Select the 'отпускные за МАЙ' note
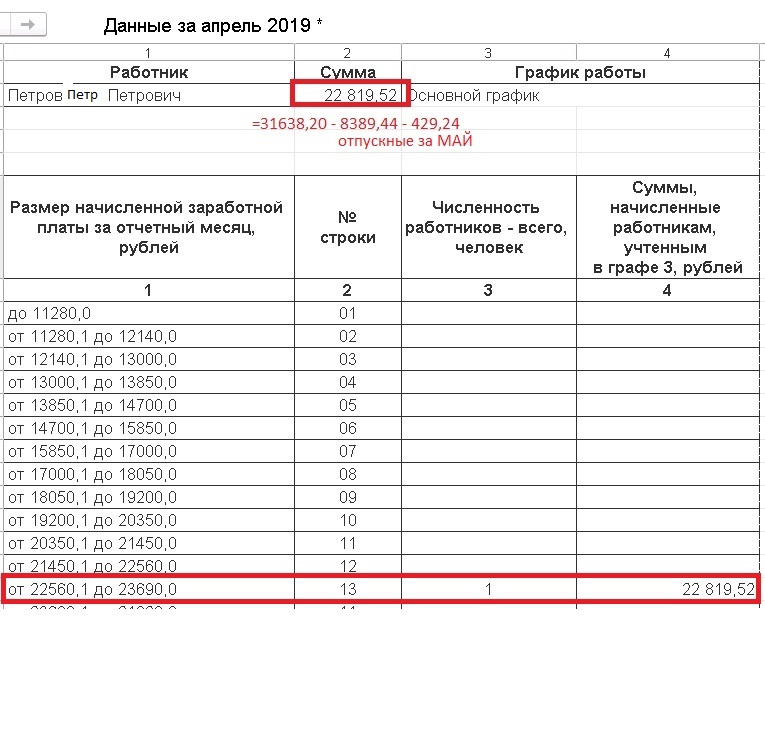The image size is (765, 740). click(405, 141)
